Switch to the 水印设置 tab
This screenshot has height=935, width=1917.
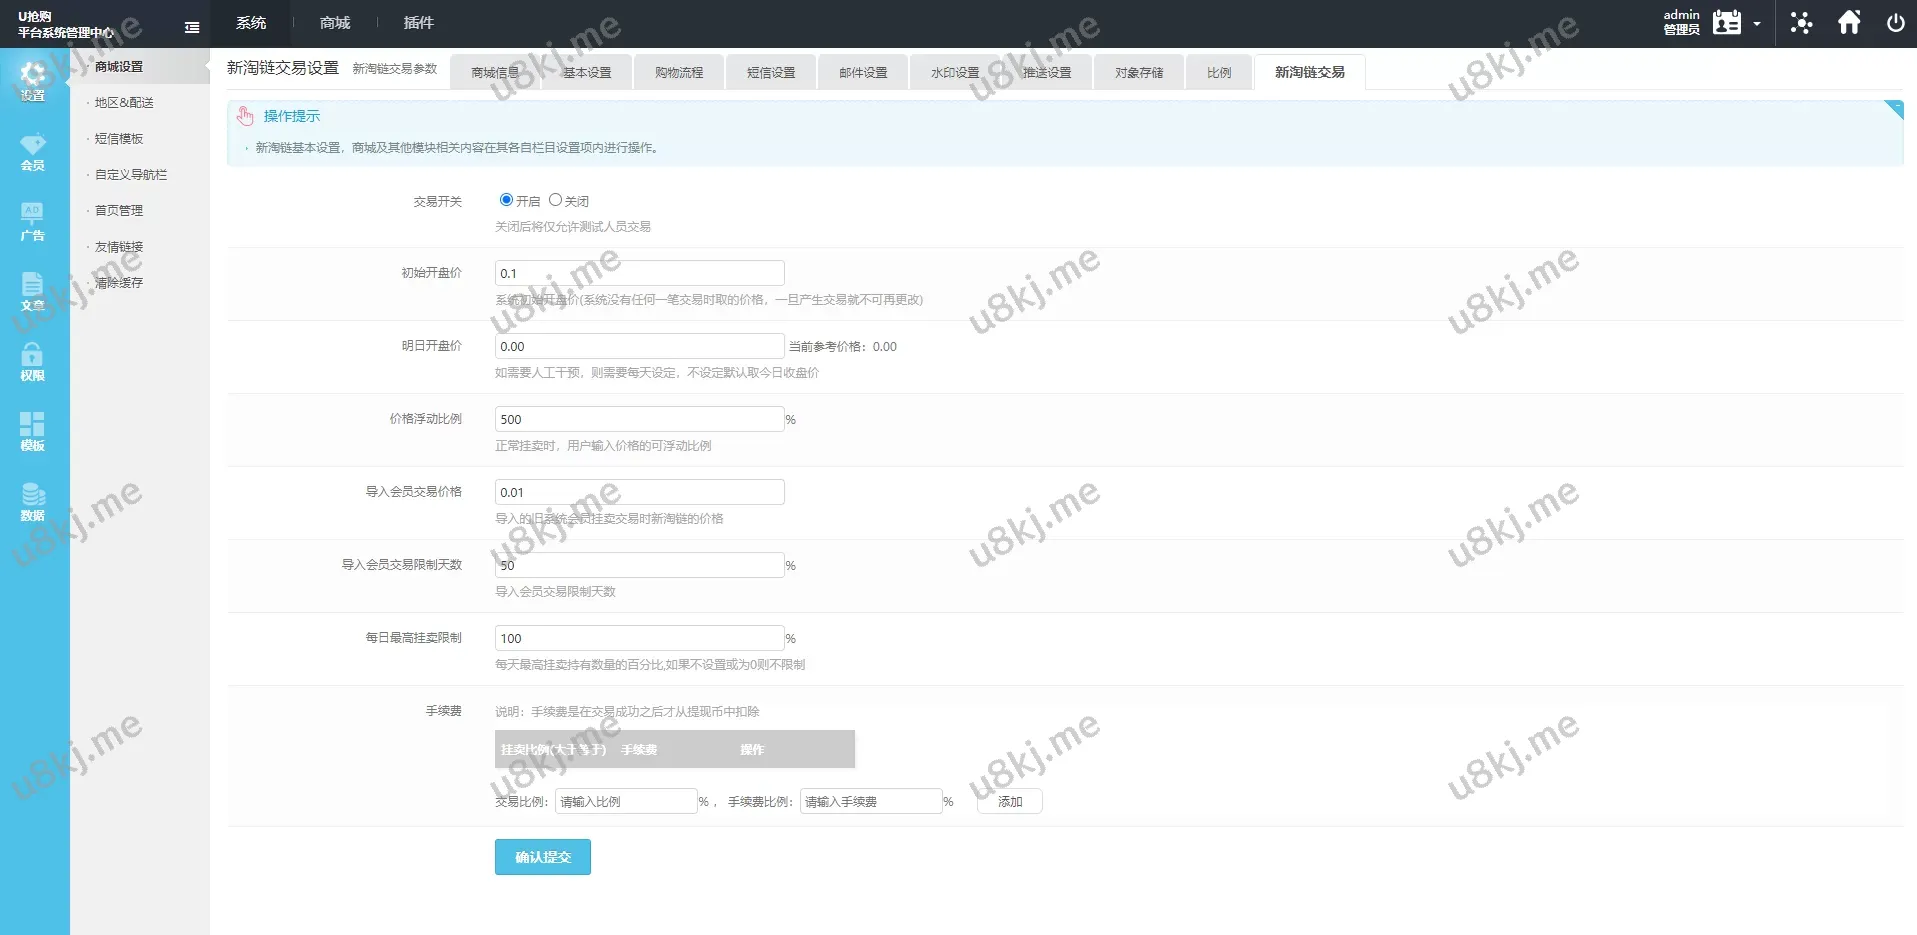click(955, 73)
